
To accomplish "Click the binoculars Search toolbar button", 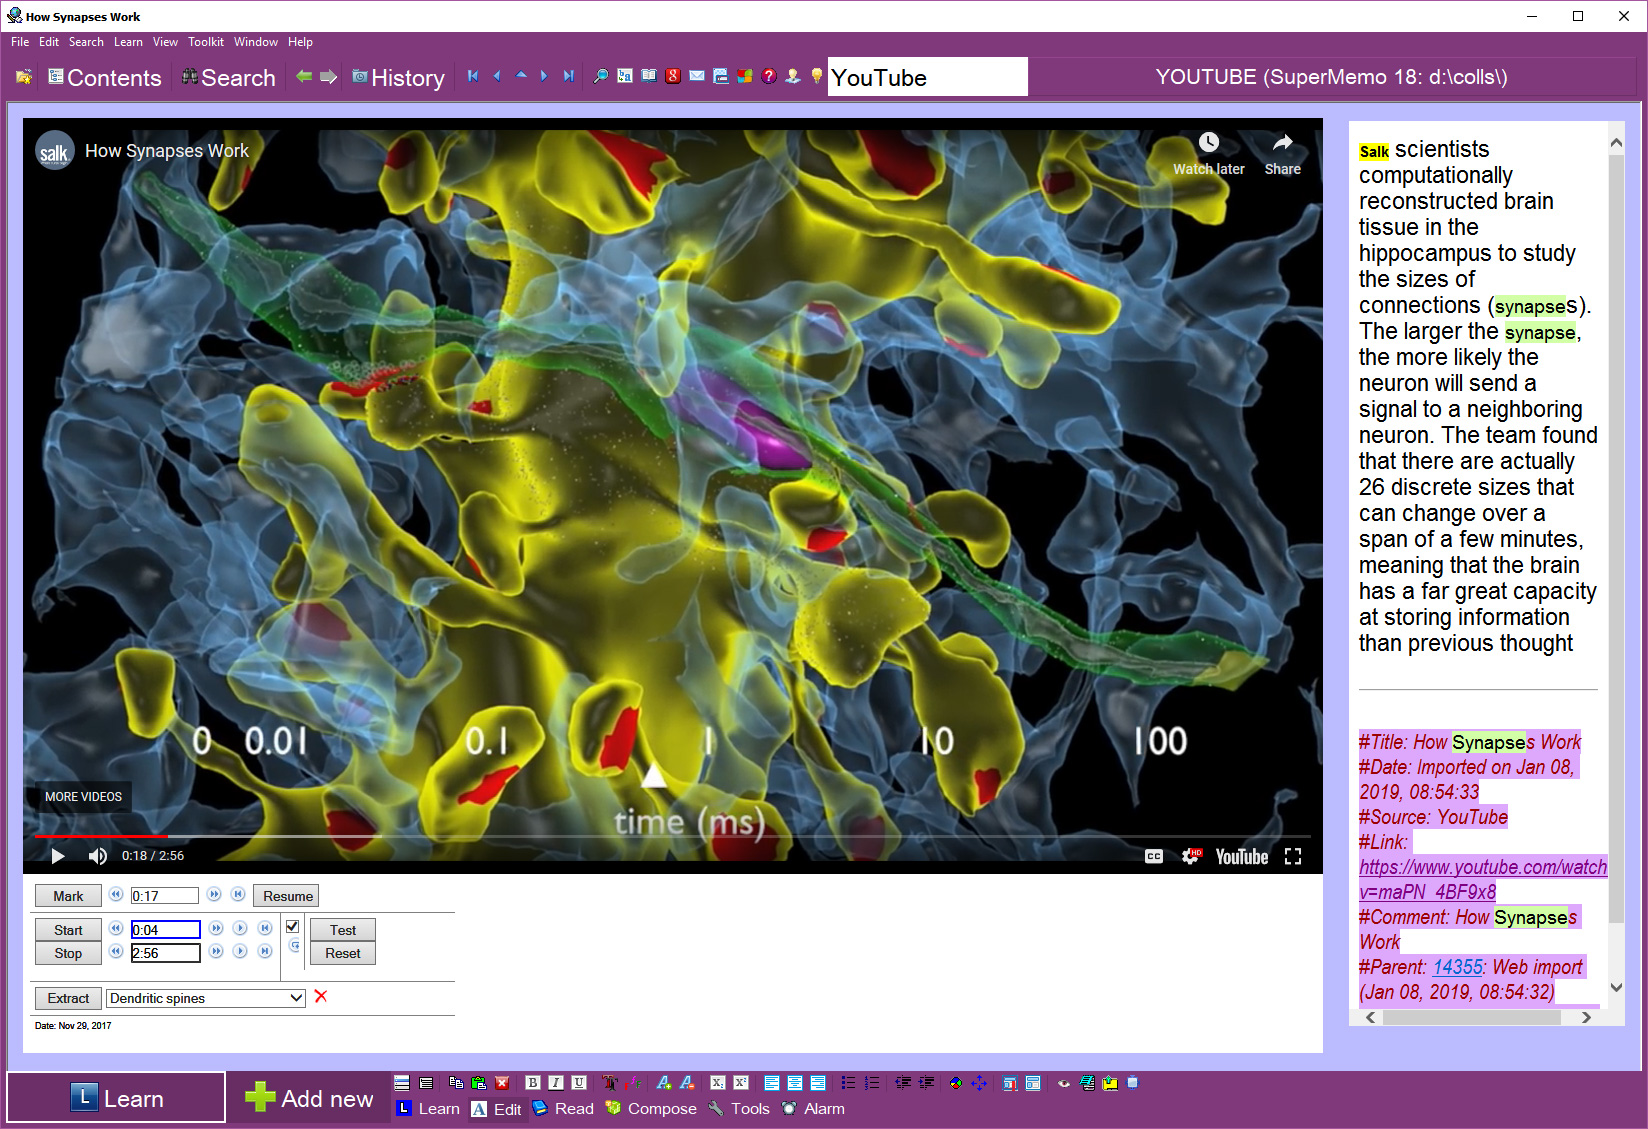I will pos(228,78).
